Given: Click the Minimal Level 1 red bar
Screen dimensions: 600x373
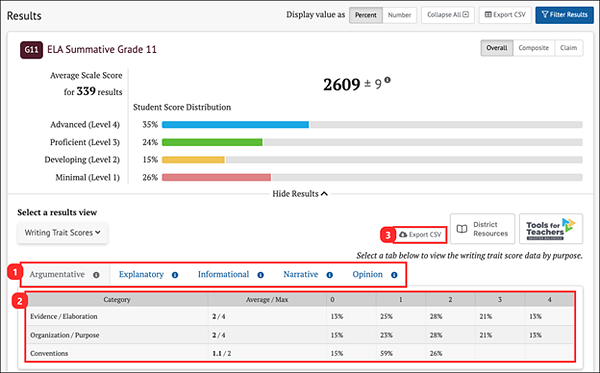Looking at the screenshot, I should coord(217,178).
